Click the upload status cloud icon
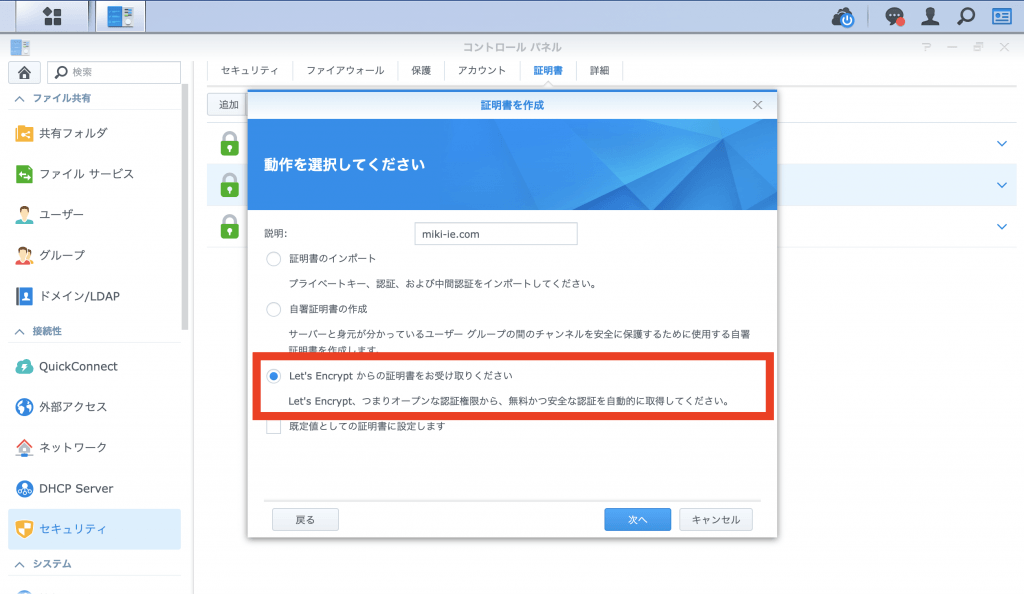1024x594 pixels. (x=845, y=17)
